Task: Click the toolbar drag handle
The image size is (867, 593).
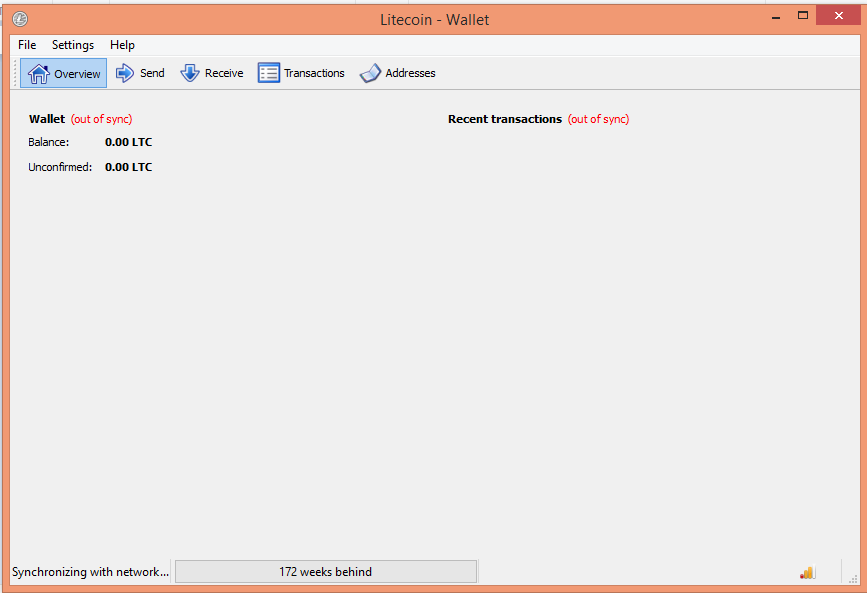Action: (x=15, y=73)
